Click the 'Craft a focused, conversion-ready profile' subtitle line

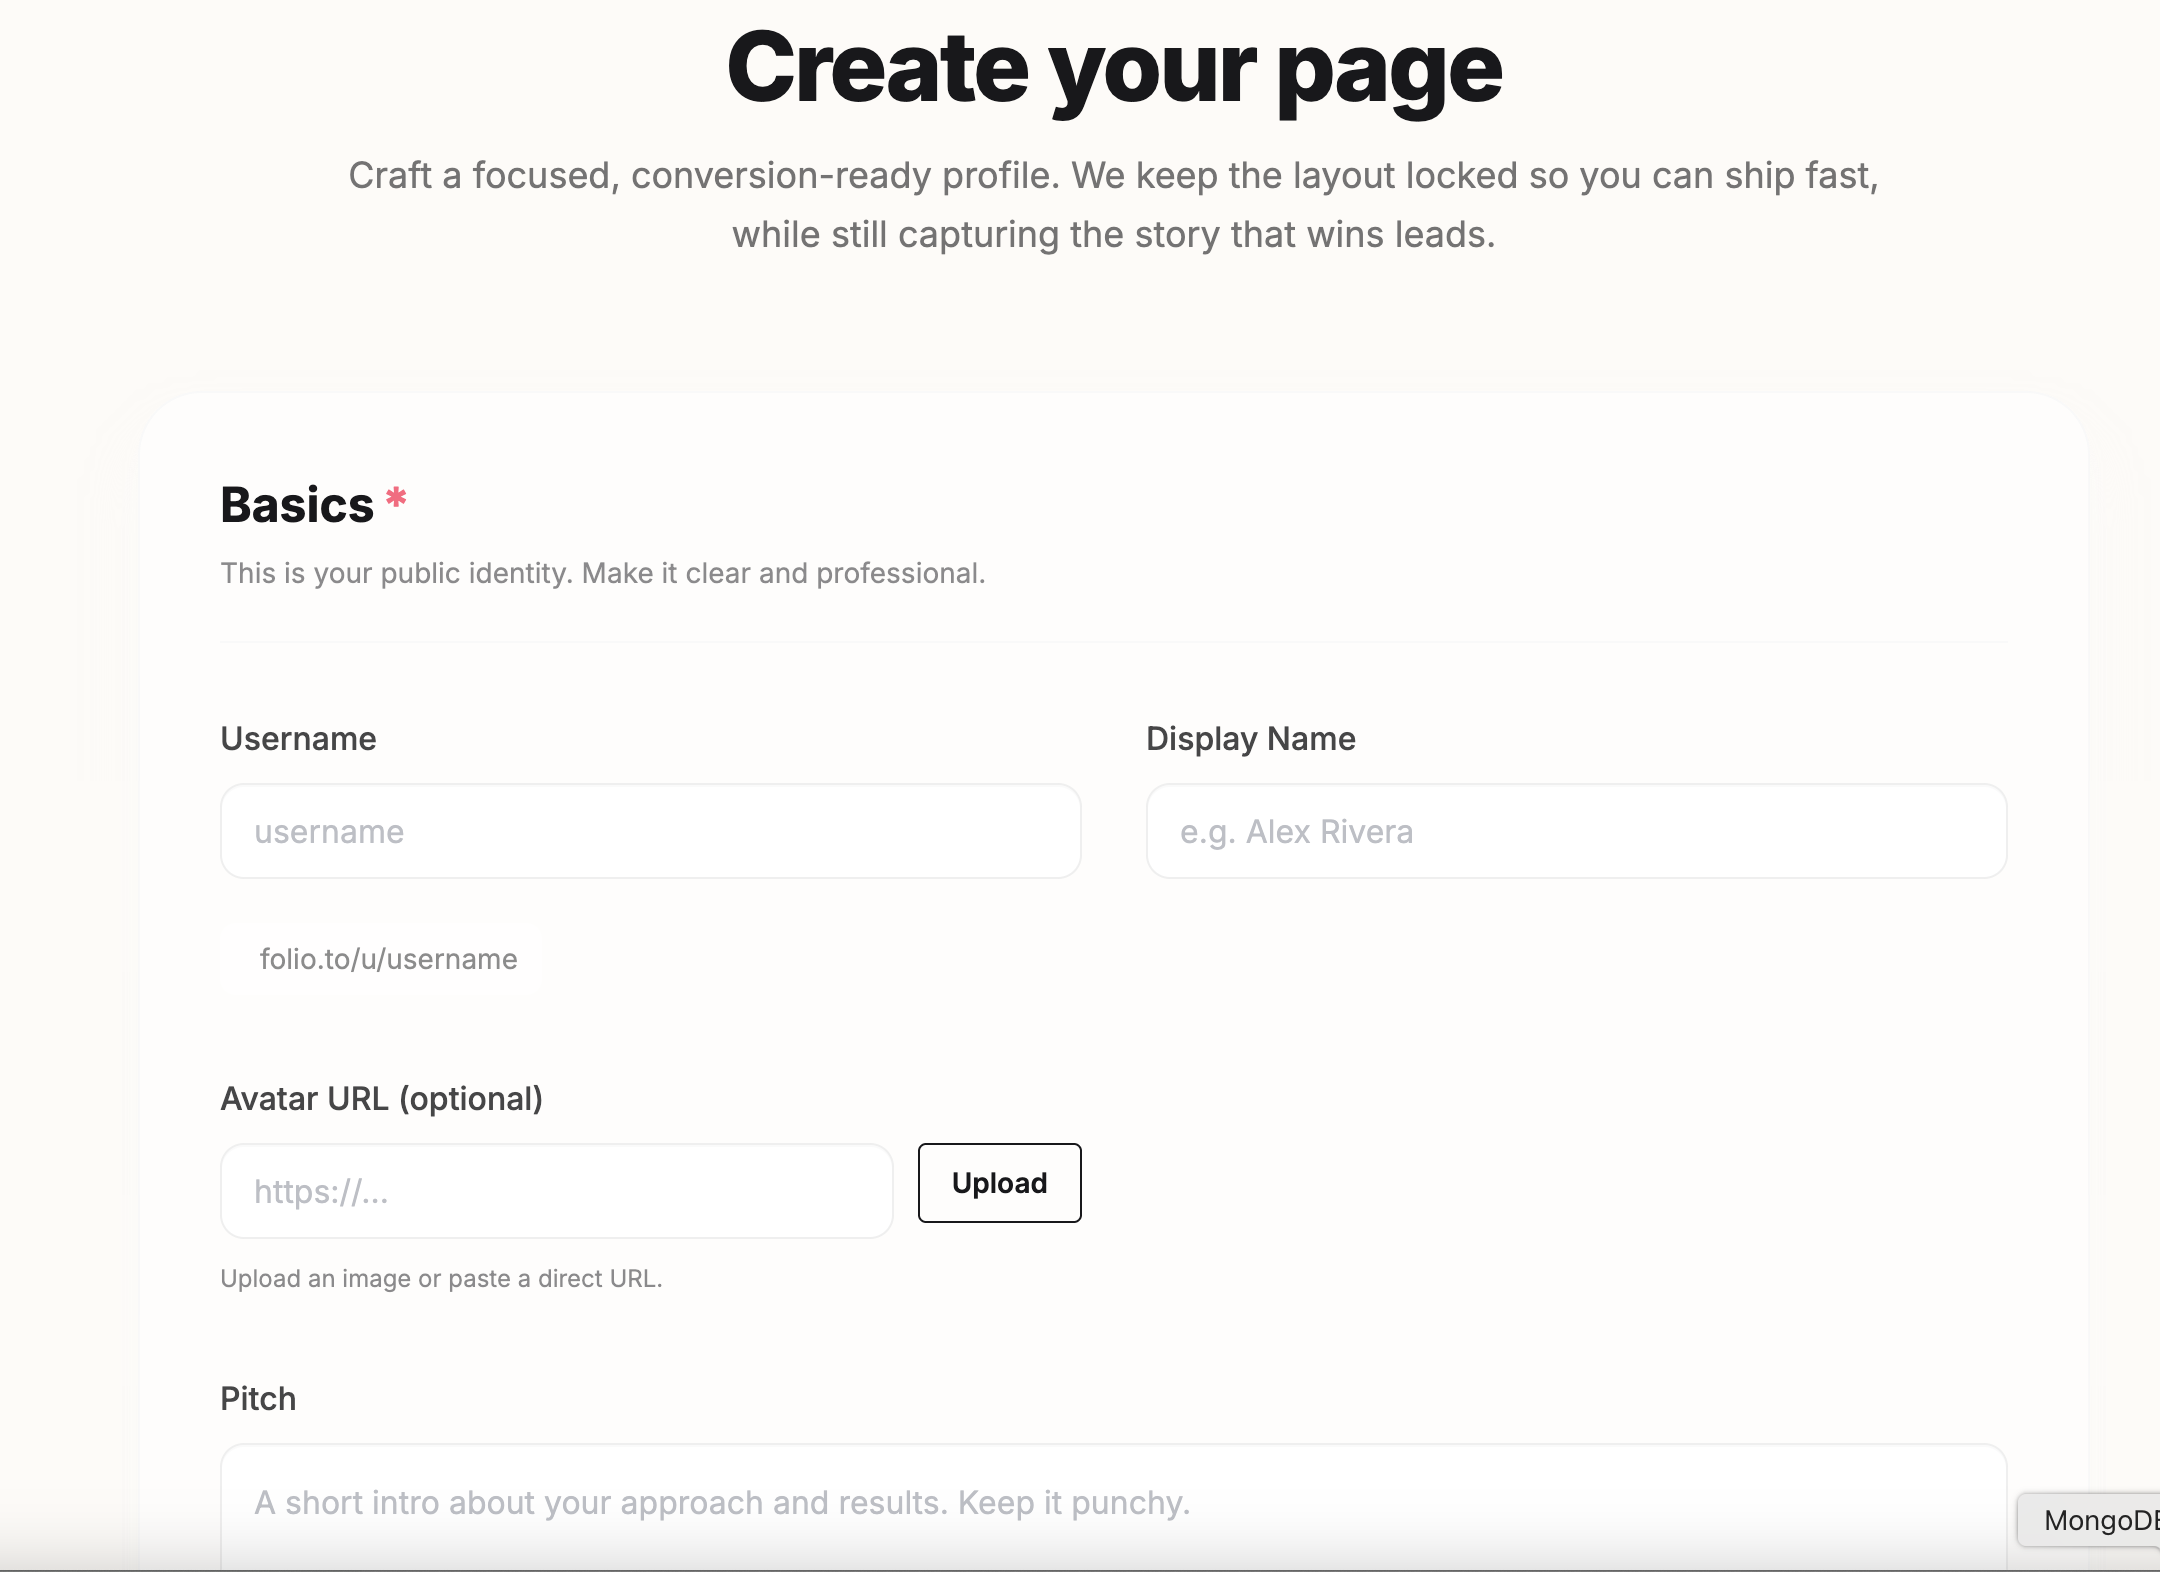1113,176
